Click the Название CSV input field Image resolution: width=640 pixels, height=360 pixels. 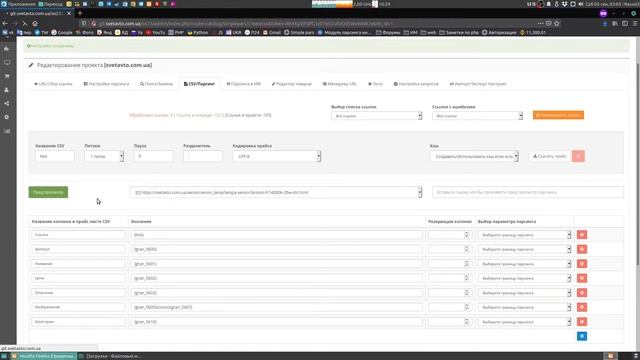[x=55, y=156]
